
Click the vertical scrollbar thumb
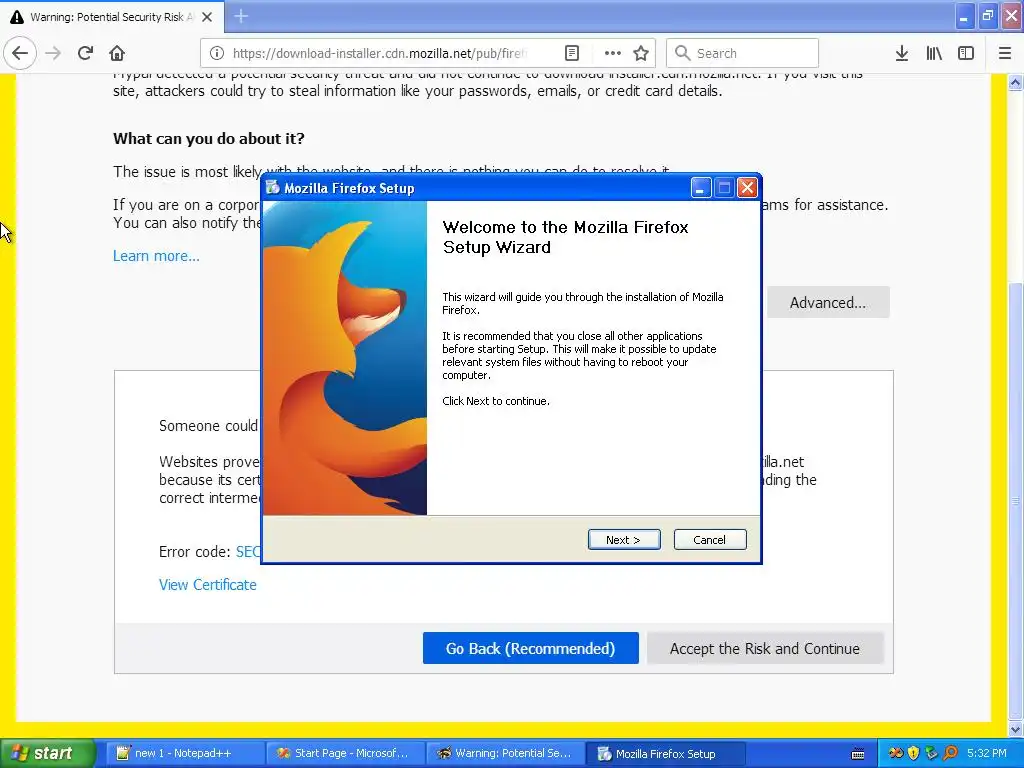pos(1016,500)
